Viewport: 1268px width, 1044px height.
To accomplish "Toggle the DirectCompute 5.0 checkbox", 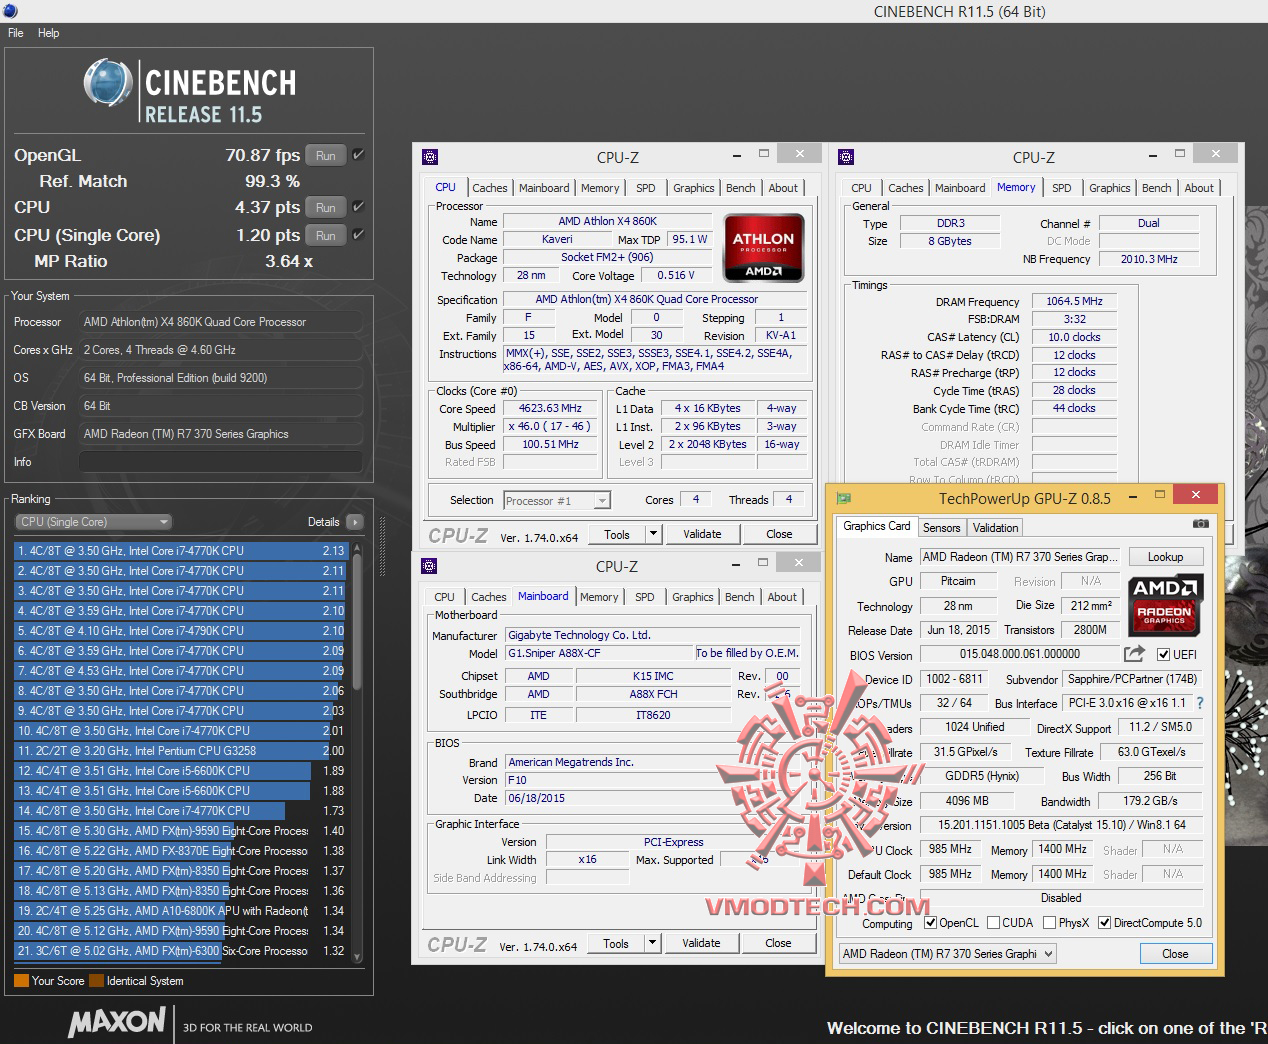I will [1105, 923].
